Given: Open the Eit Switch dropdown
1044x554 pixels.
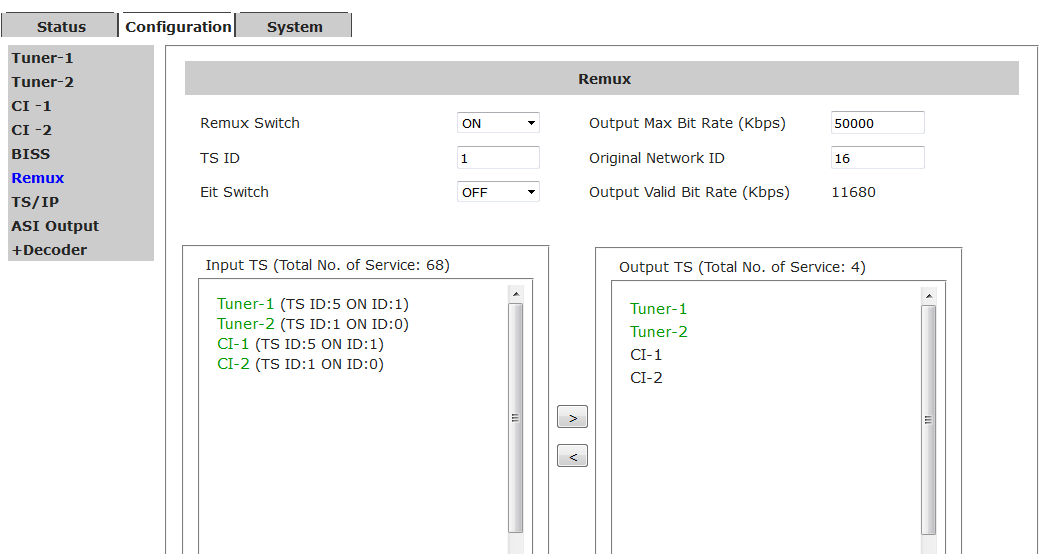Looking at the screenshot, I should pos(498,192).
